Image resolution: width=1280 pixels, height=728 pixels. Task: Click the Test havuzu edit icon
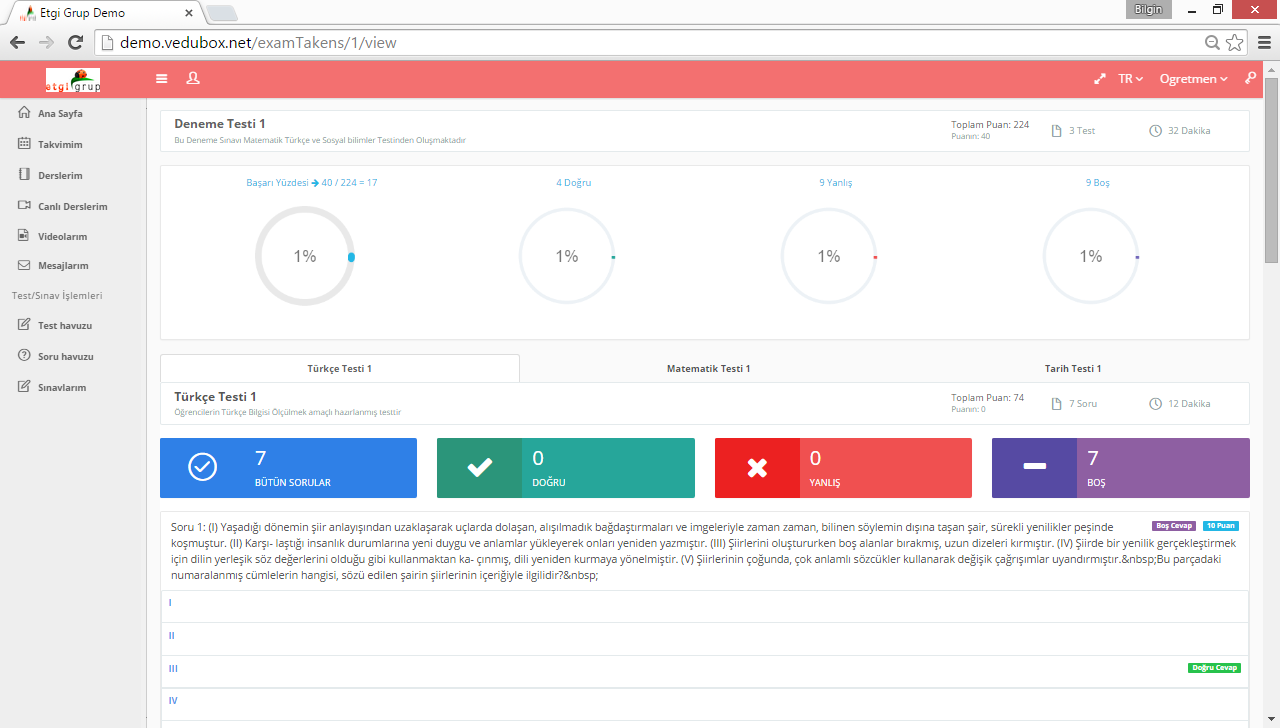(x=24, y=325)
